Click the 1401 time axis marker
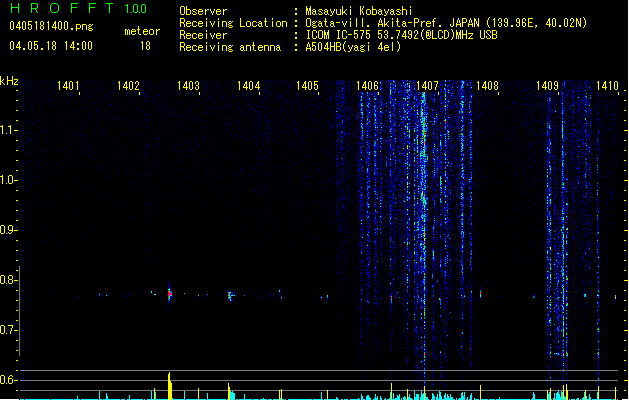This screenshot has height=400, width=629. coord(68,86)
